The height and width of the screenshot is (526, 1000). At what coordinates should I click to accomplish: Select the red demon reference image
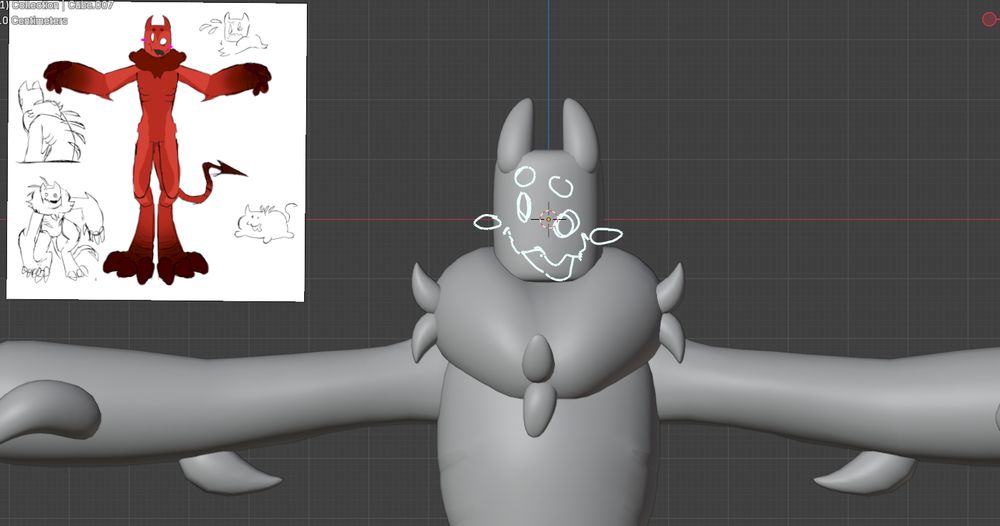(x=156, y=151)
